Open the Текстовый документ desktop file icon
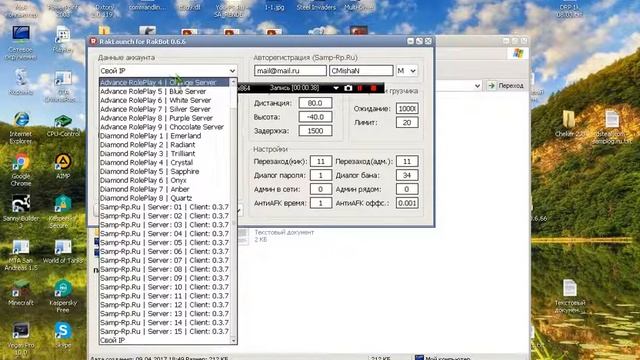This screenshot has width=640, height=360. (570, 296)
